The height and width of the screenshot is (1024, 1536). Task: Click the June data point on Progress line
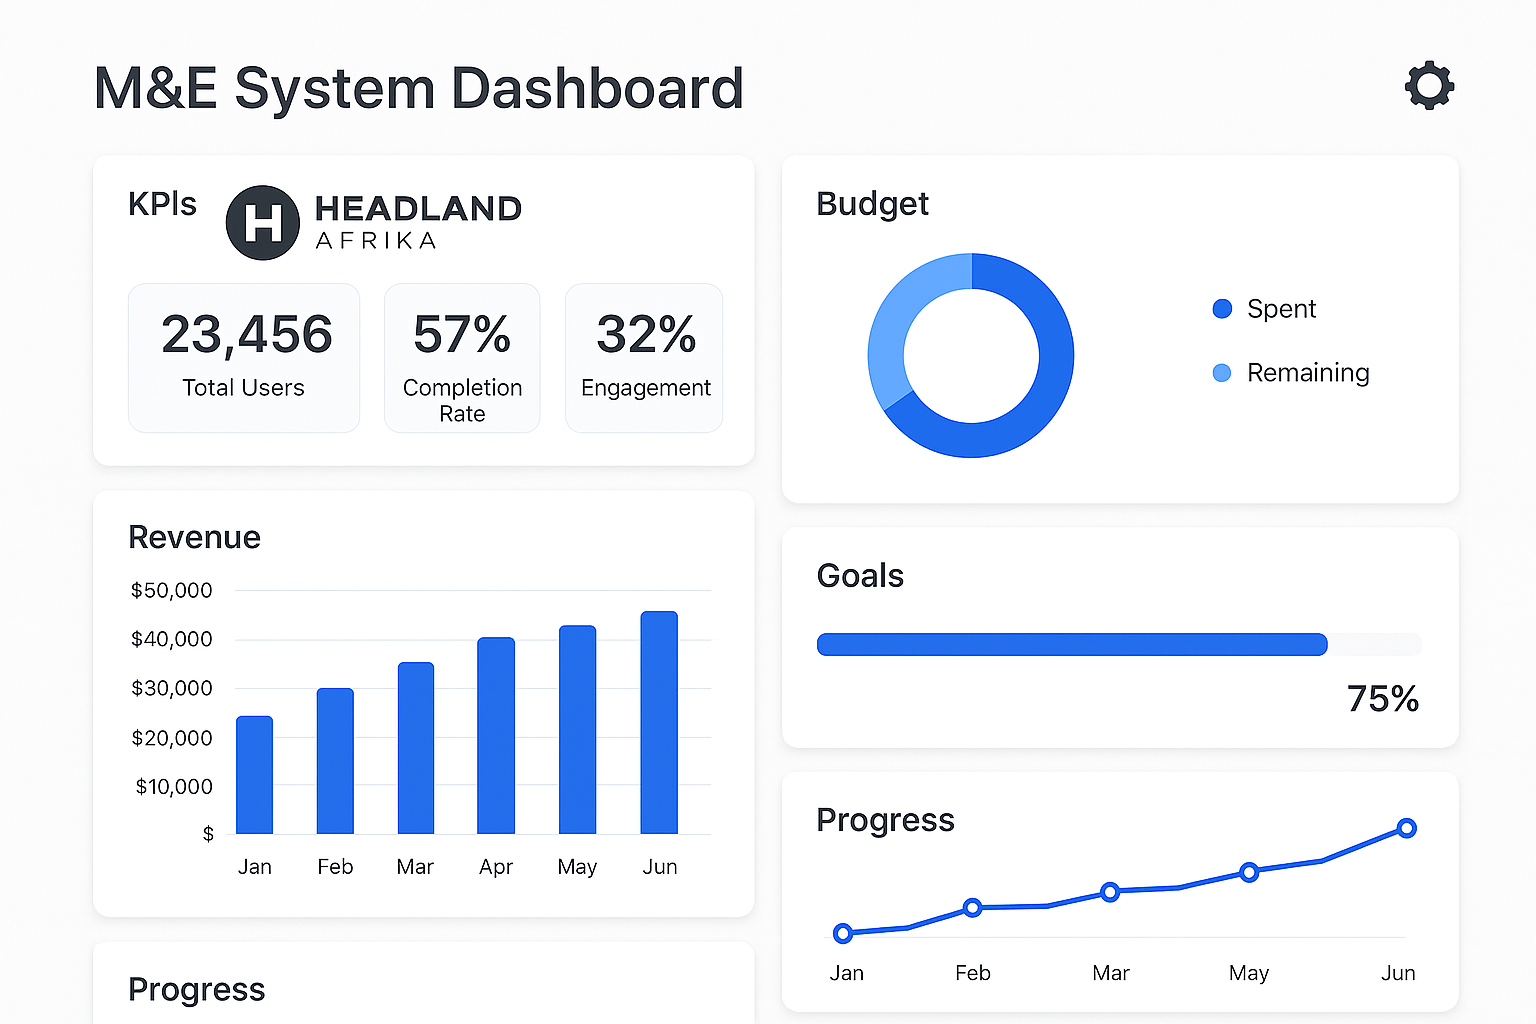pos(1407,828)
